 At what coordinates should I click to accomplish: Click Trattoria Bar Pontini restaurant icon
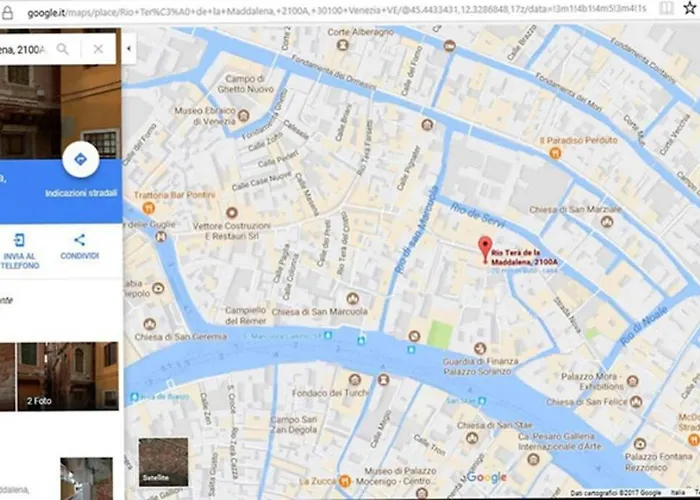coord(149,208)
